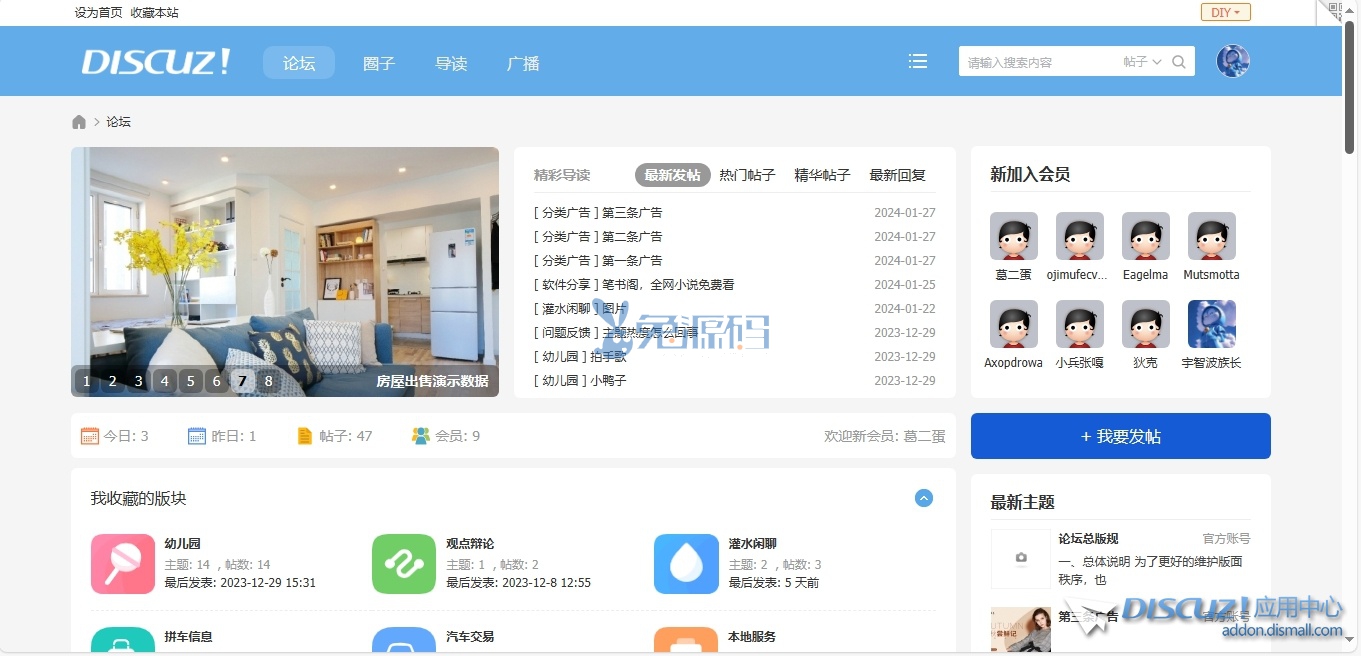This screenshot has height=656, width=1361.
Task: Open the user avatar in header
Action: coord(1232,61)
